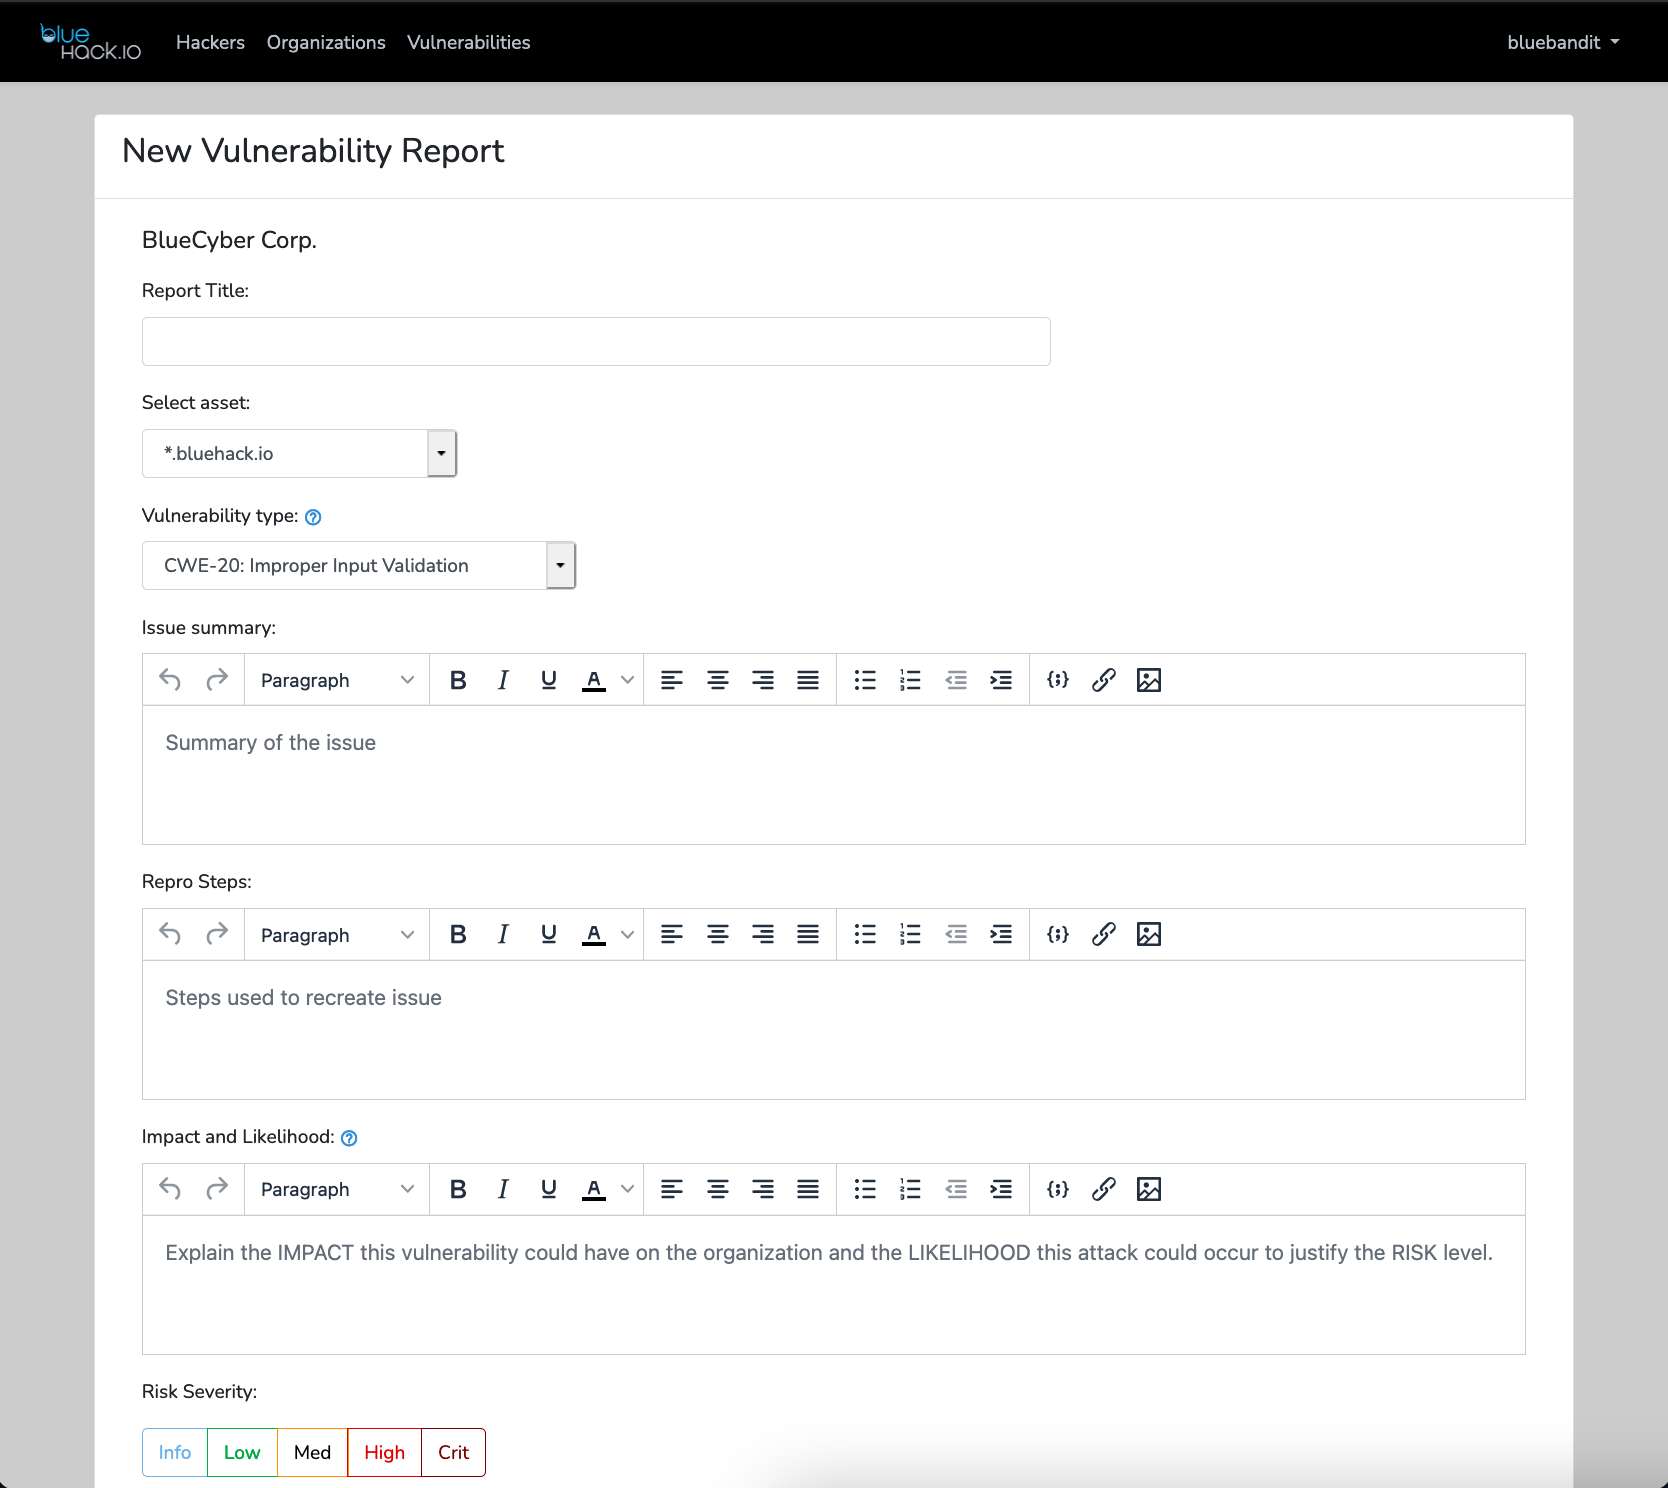Apply text color in Issue summary
Image resolution: width=1668 pixels, height=1488 pixels.
[x=594, y=680]
